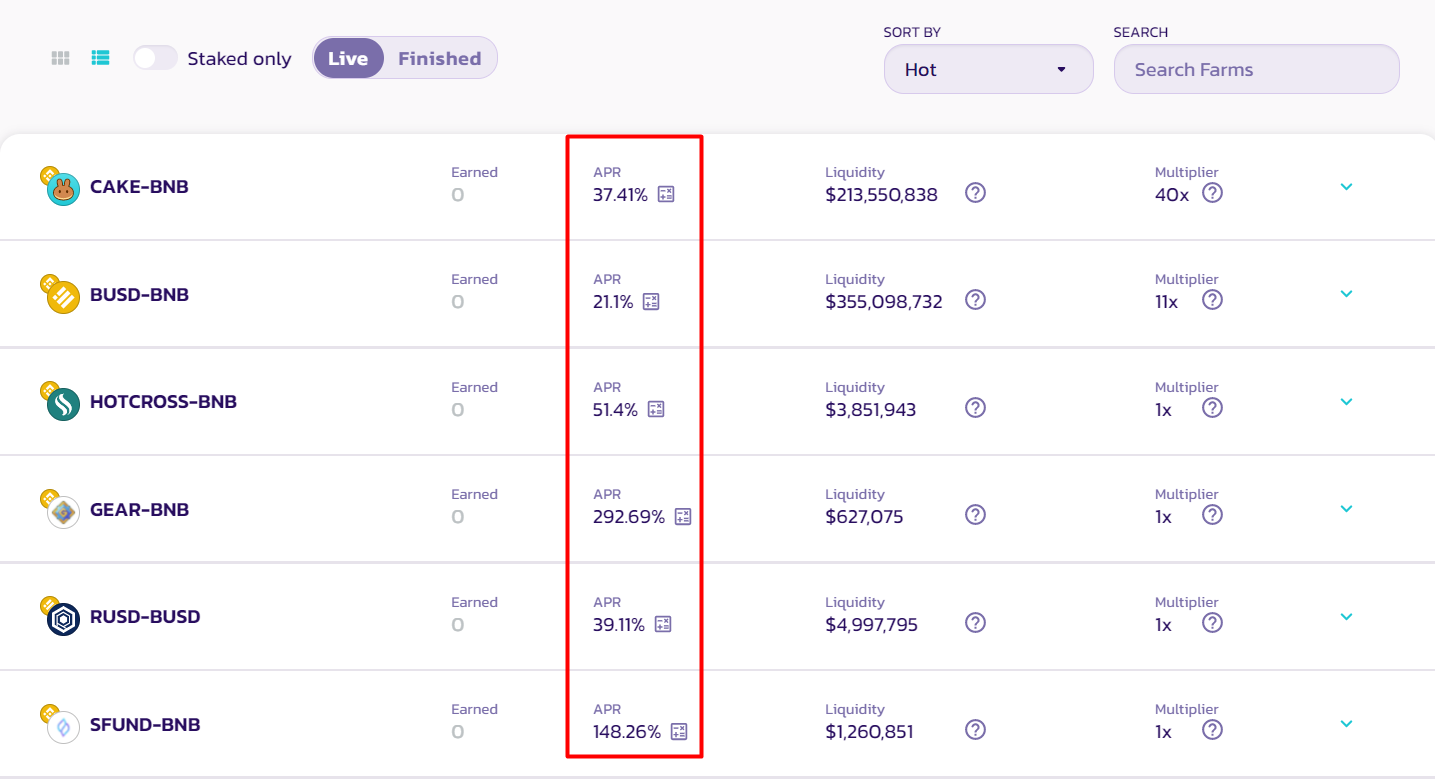This screenshot has height=780, width=1435.
Task: Click multiplier help icon for RUSD-BUSD
Action: [x=1212, y=623]
